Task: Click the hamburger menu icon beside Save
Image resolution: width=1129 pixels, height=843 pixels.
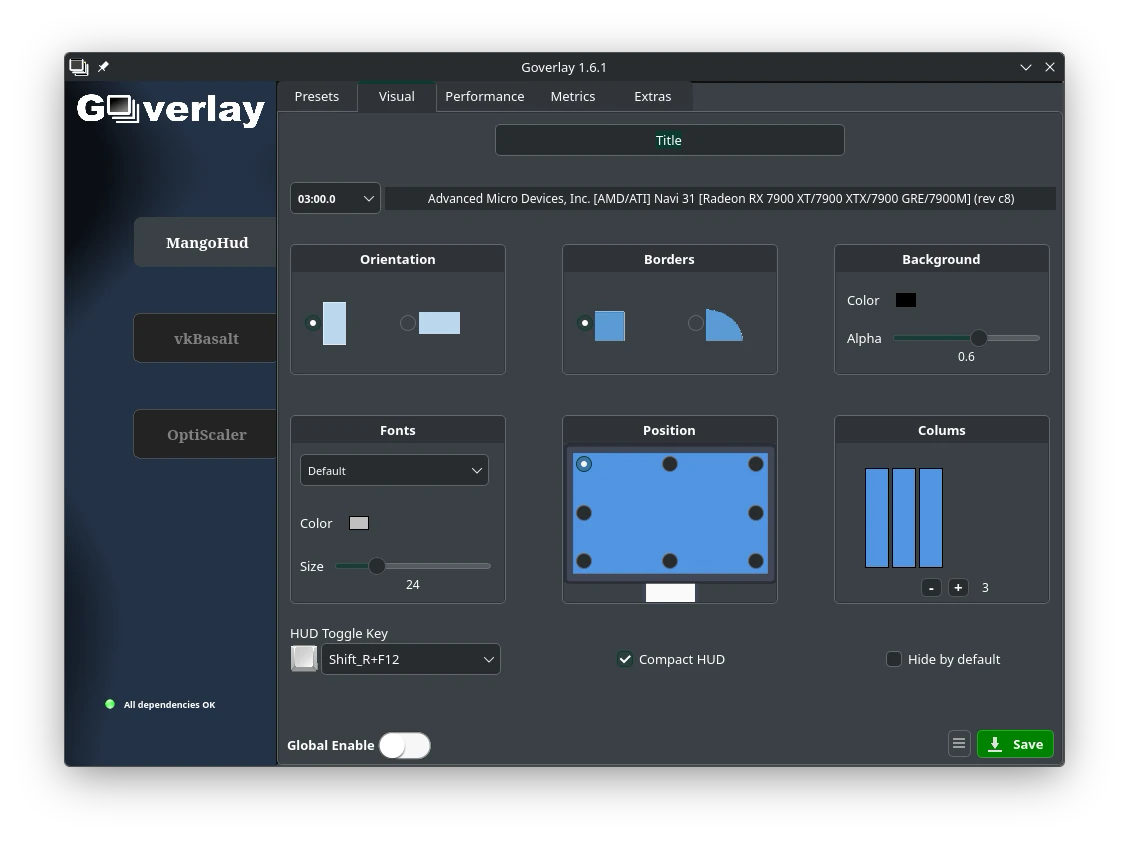Action: [x=958, y=744]
